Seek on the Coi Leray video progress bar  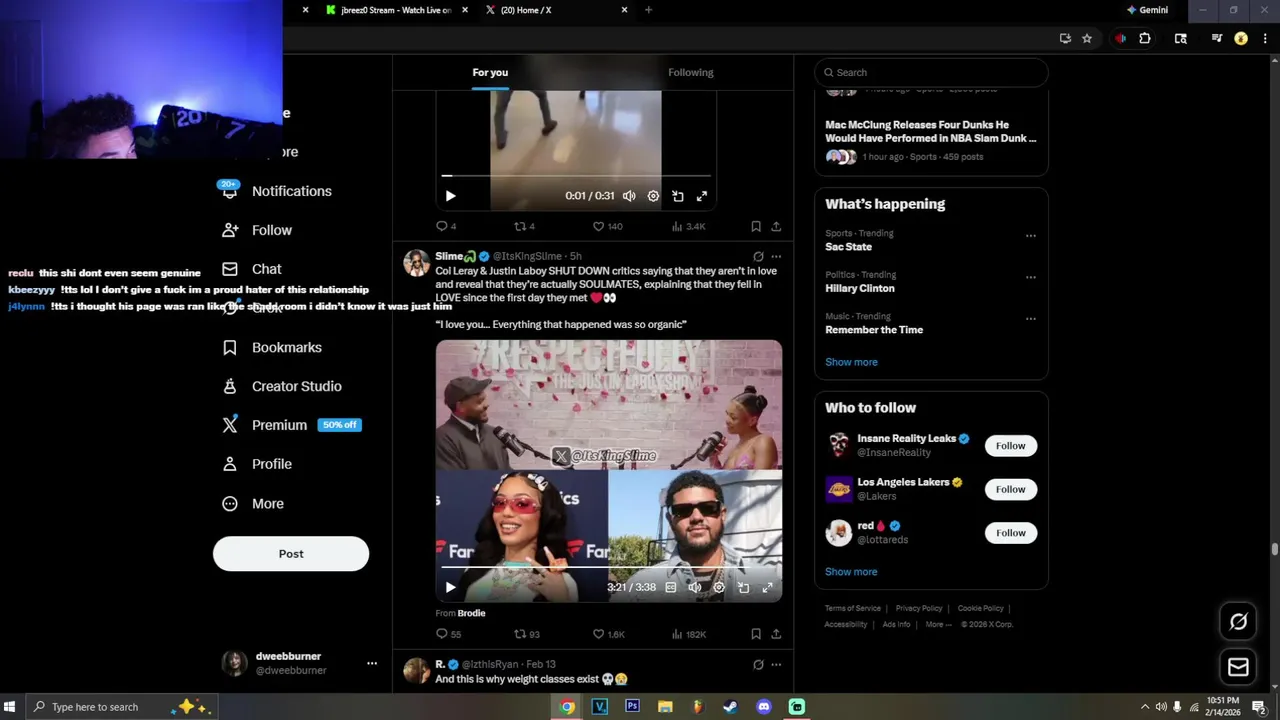point(608,568)
